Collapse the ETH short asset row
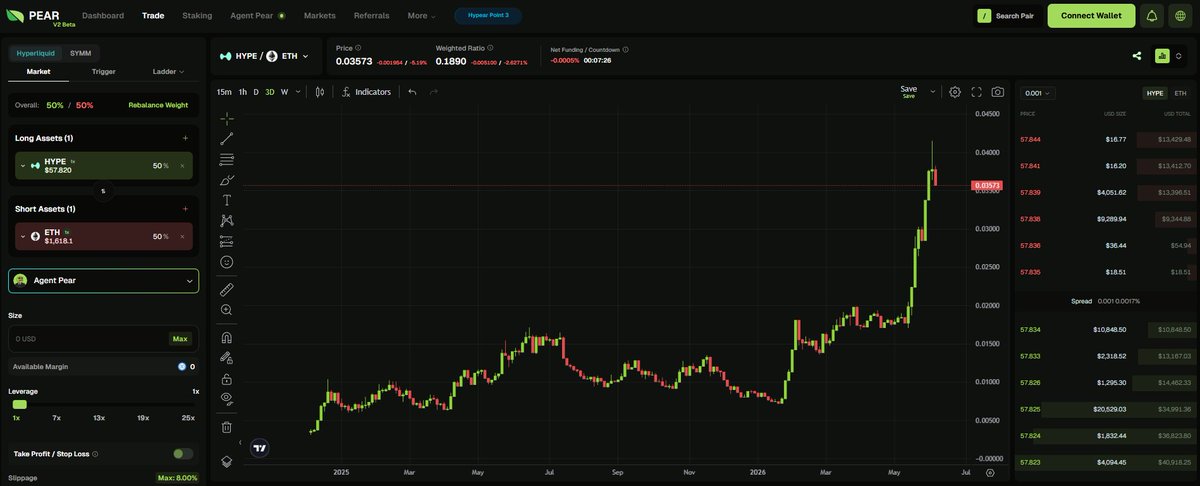Screen dimensions: 1200x486 [23, 236]
